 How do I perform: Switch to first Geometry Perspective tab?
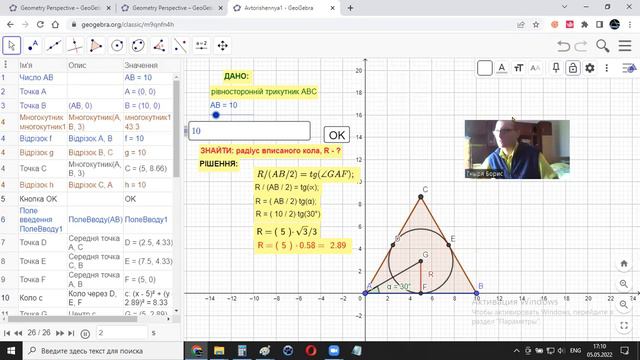coord(60,8)
